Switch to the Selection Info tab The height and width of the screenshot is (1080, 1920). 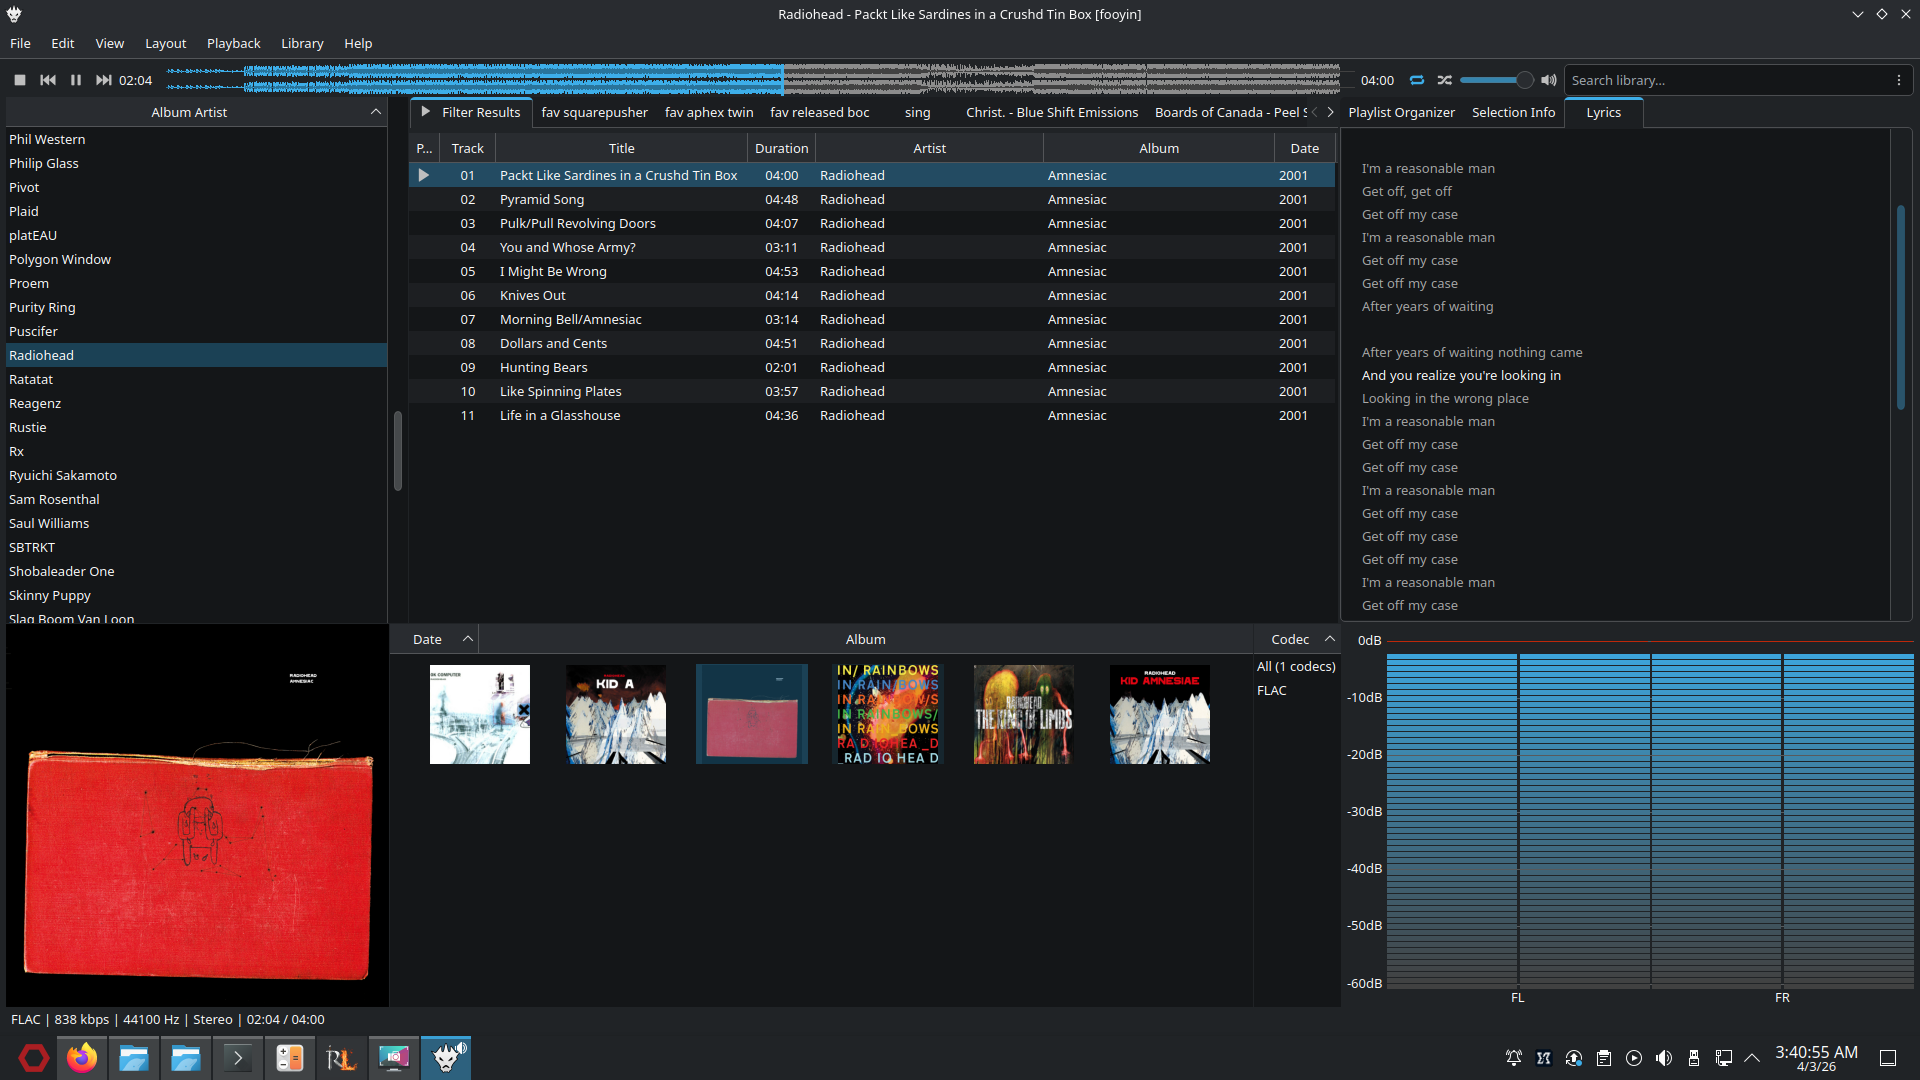(x=1513, y=112)
